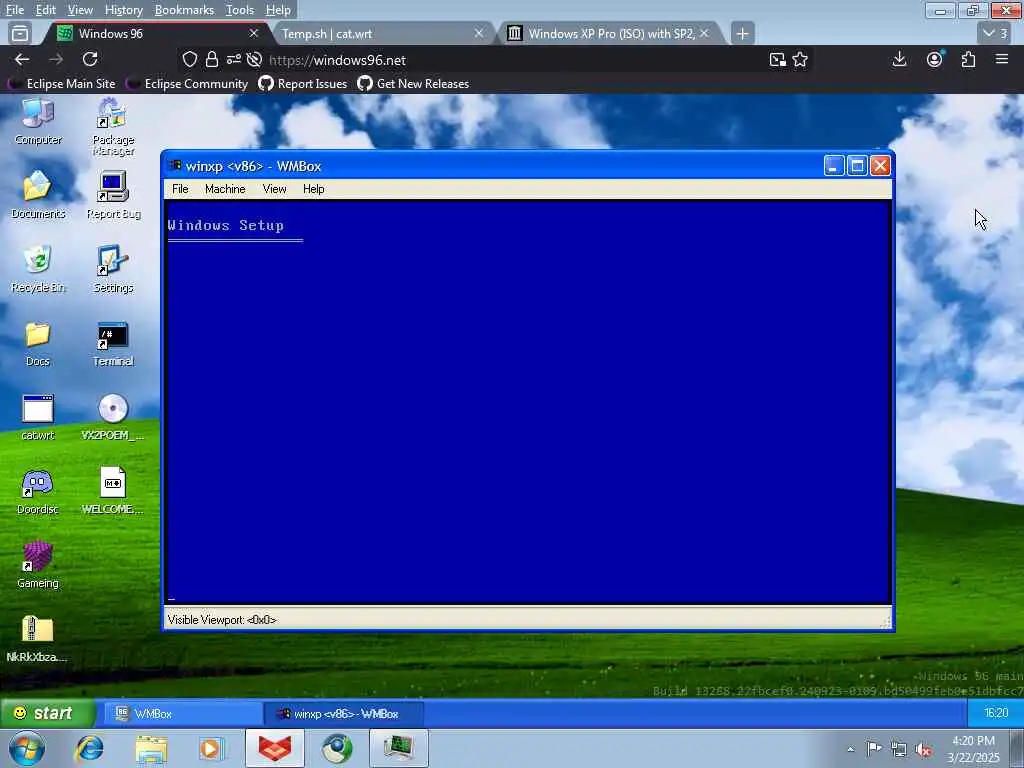Open the media player taskbar icon
Image resolution: width=1024 pixels, height=768 pixels.
point(212,748)
